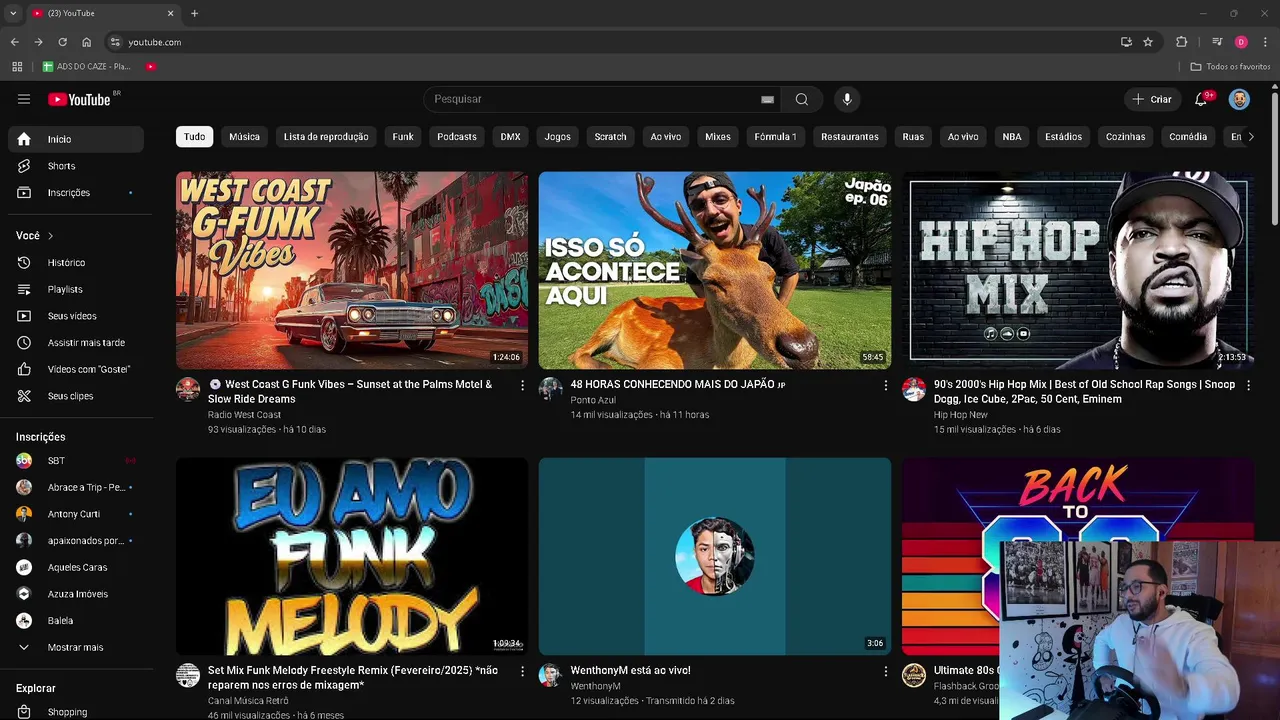Select the Funk filter chip
The image size is (1280, 720).
[403, 136]
